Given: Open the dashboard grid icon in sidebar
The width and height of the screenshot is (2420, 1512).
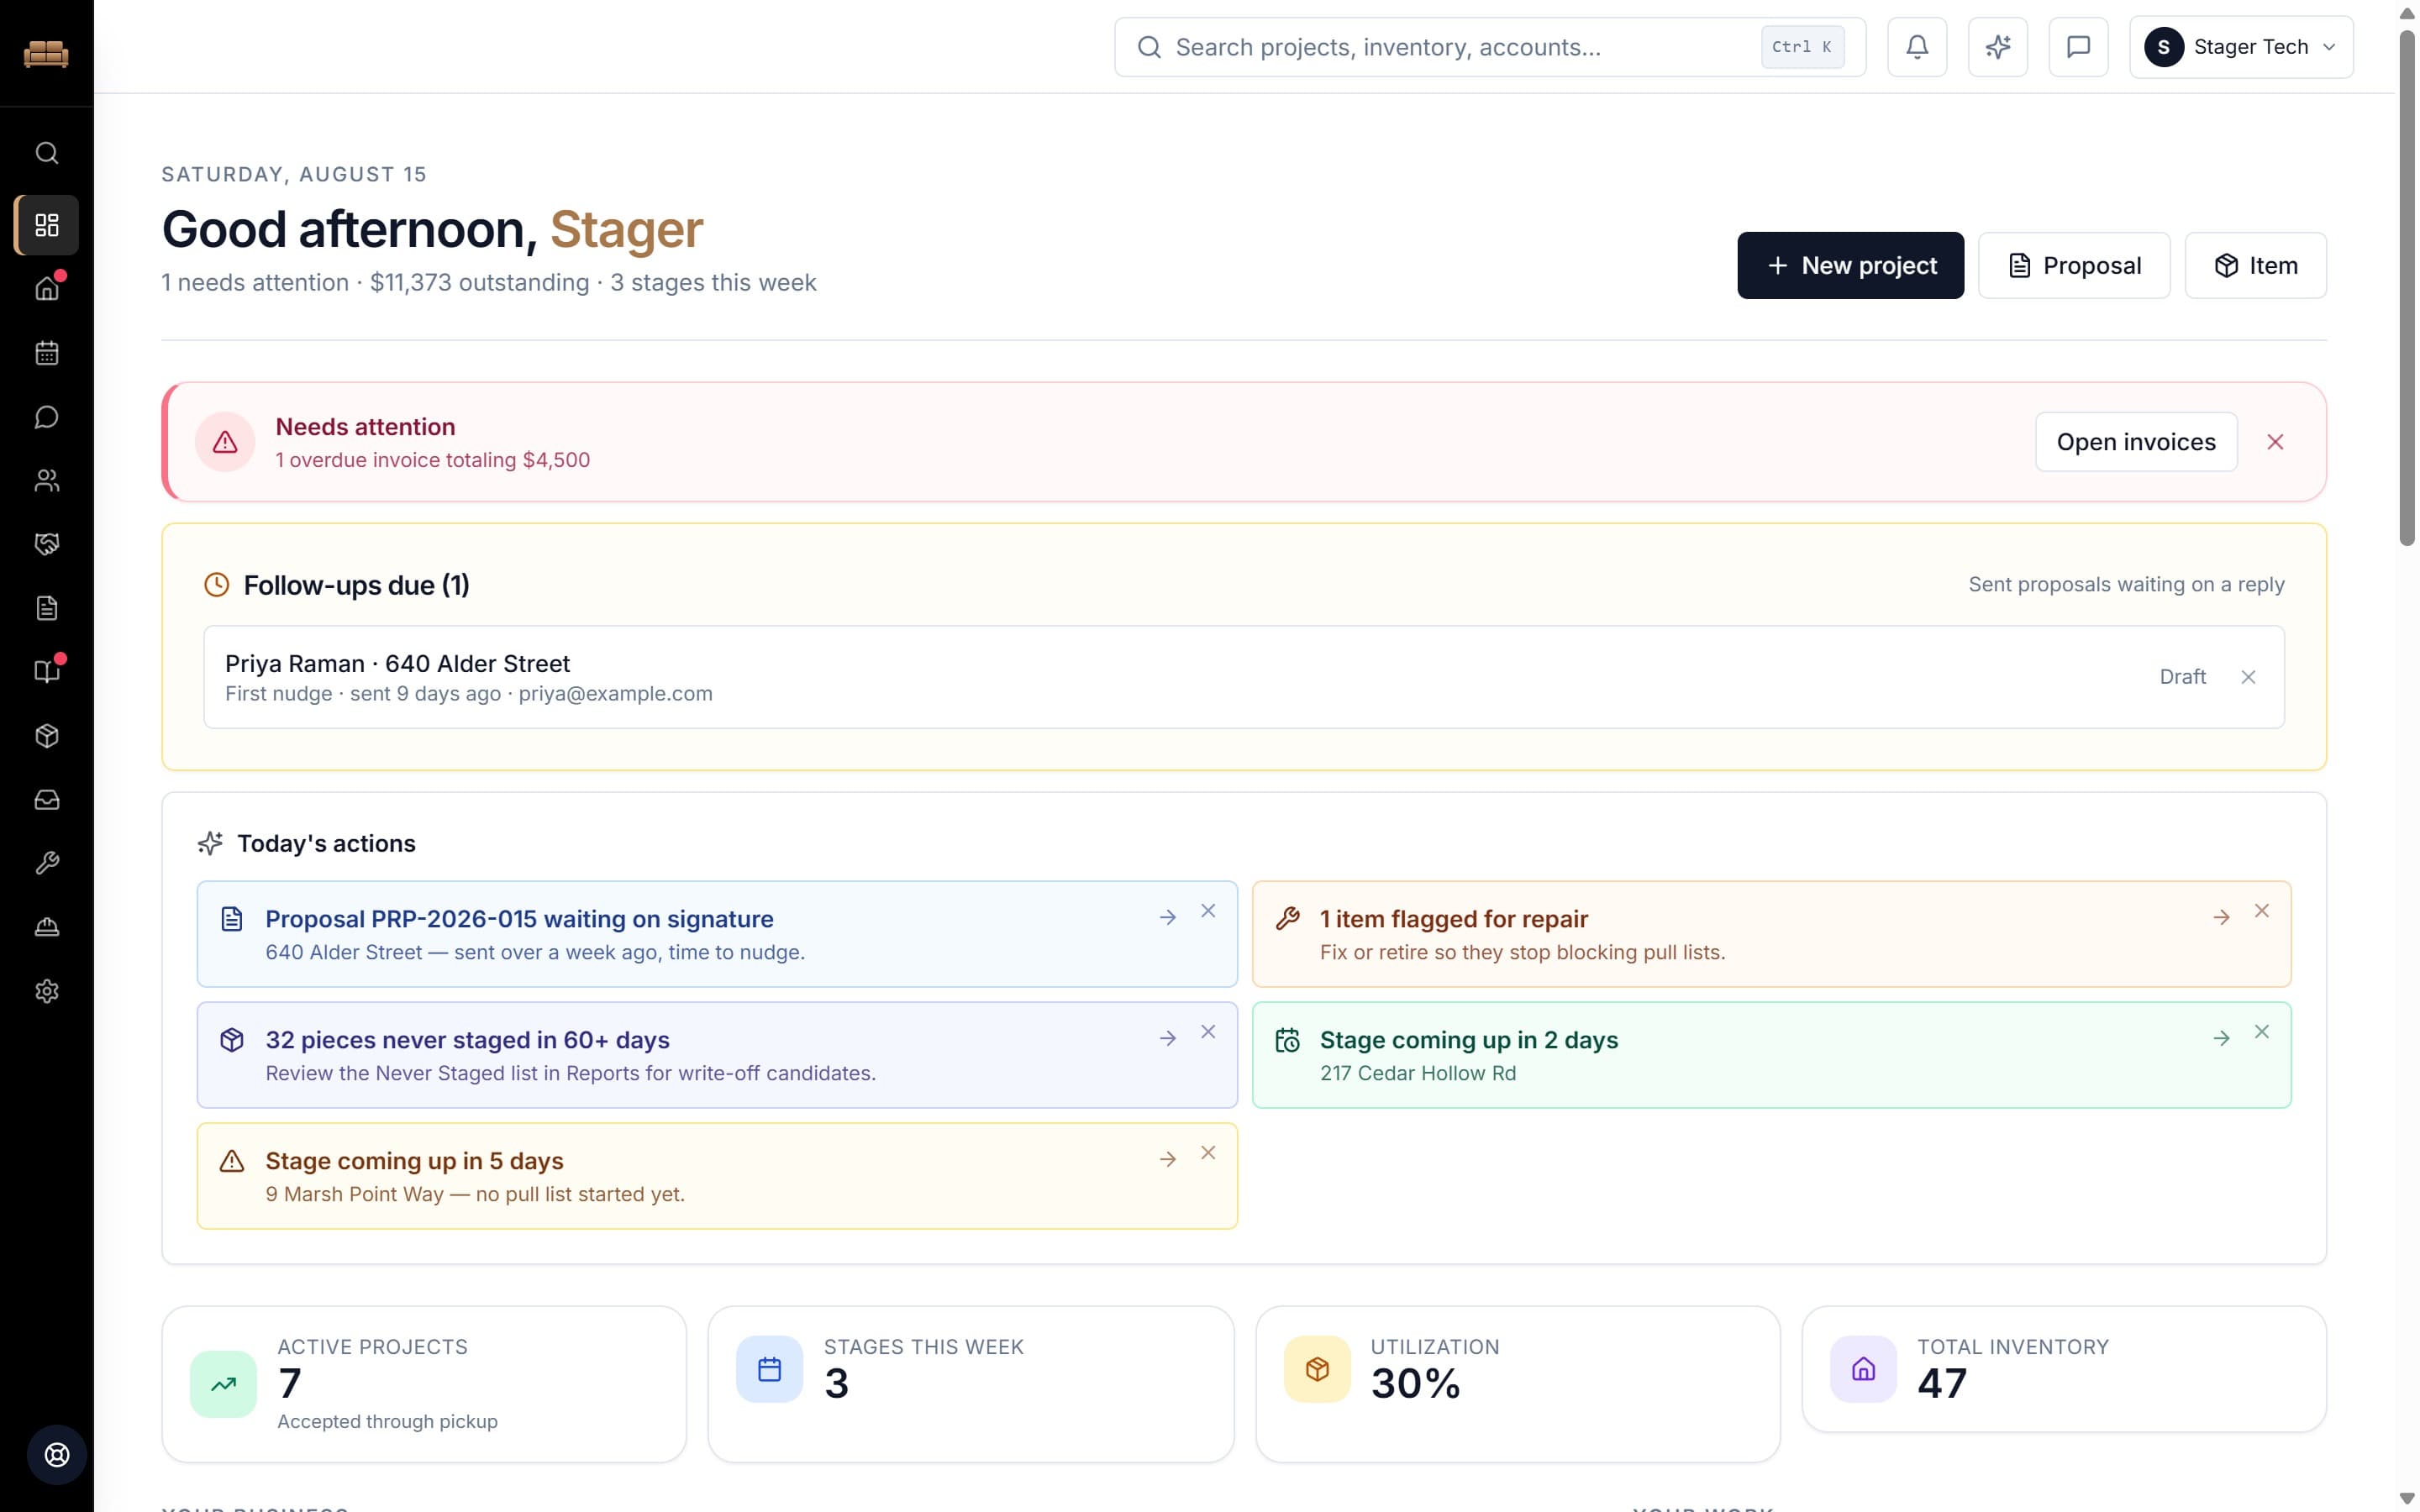Looking at the screenshot, I should (47, 225).
